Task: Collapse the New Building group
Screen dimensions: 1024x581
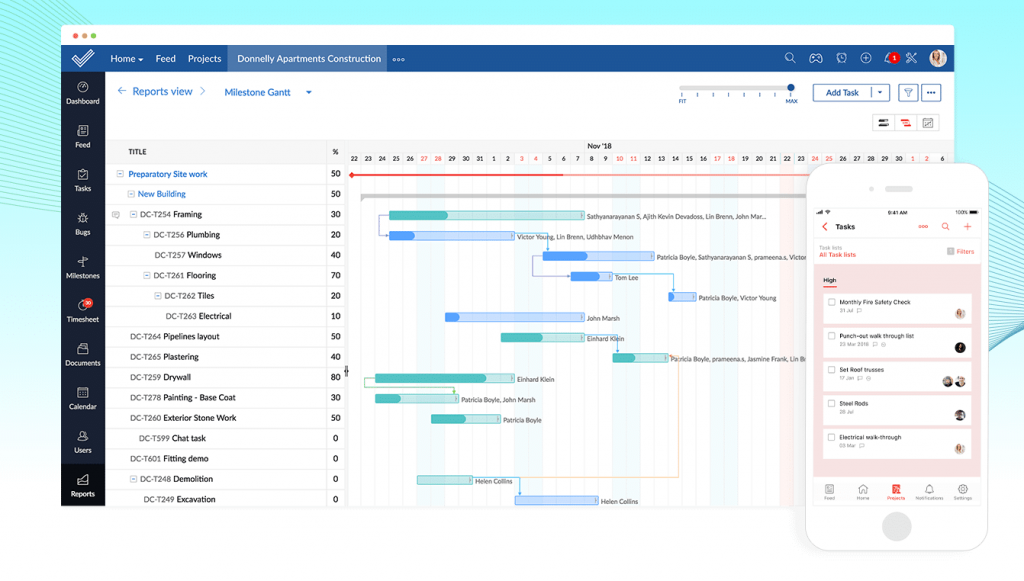Action: 131,194
